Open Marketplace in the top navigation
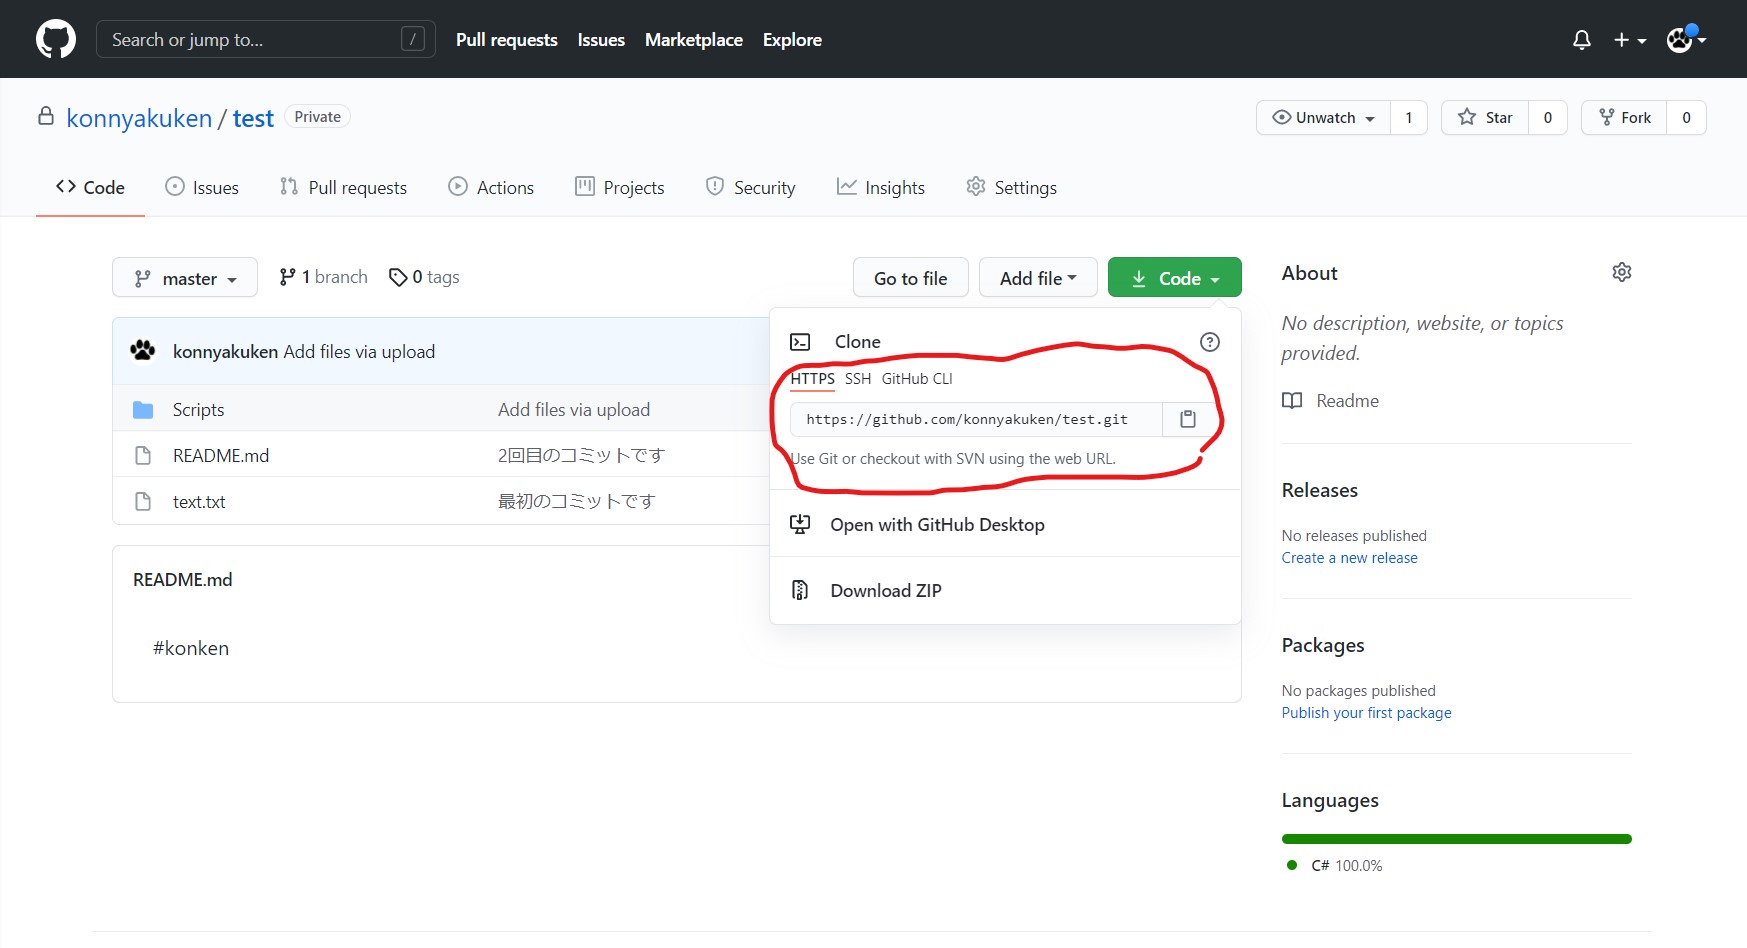 click(694, 40)
